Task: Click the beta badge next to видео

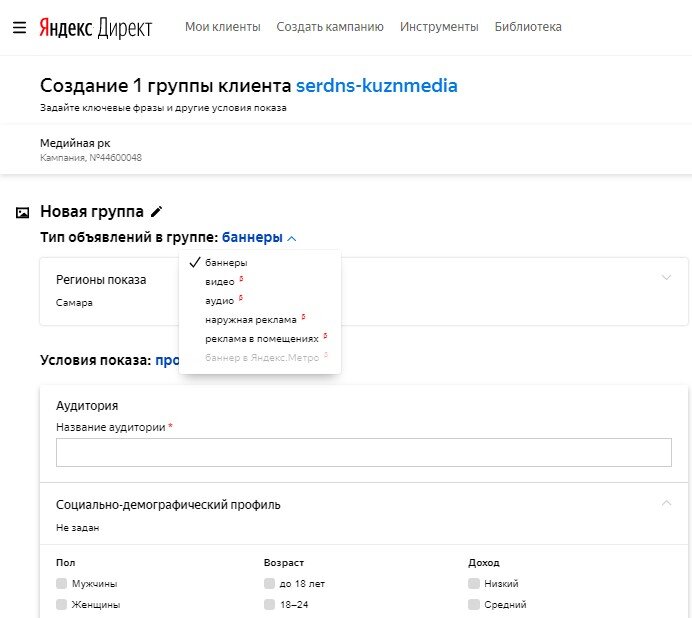Action: tap(242, 279)
